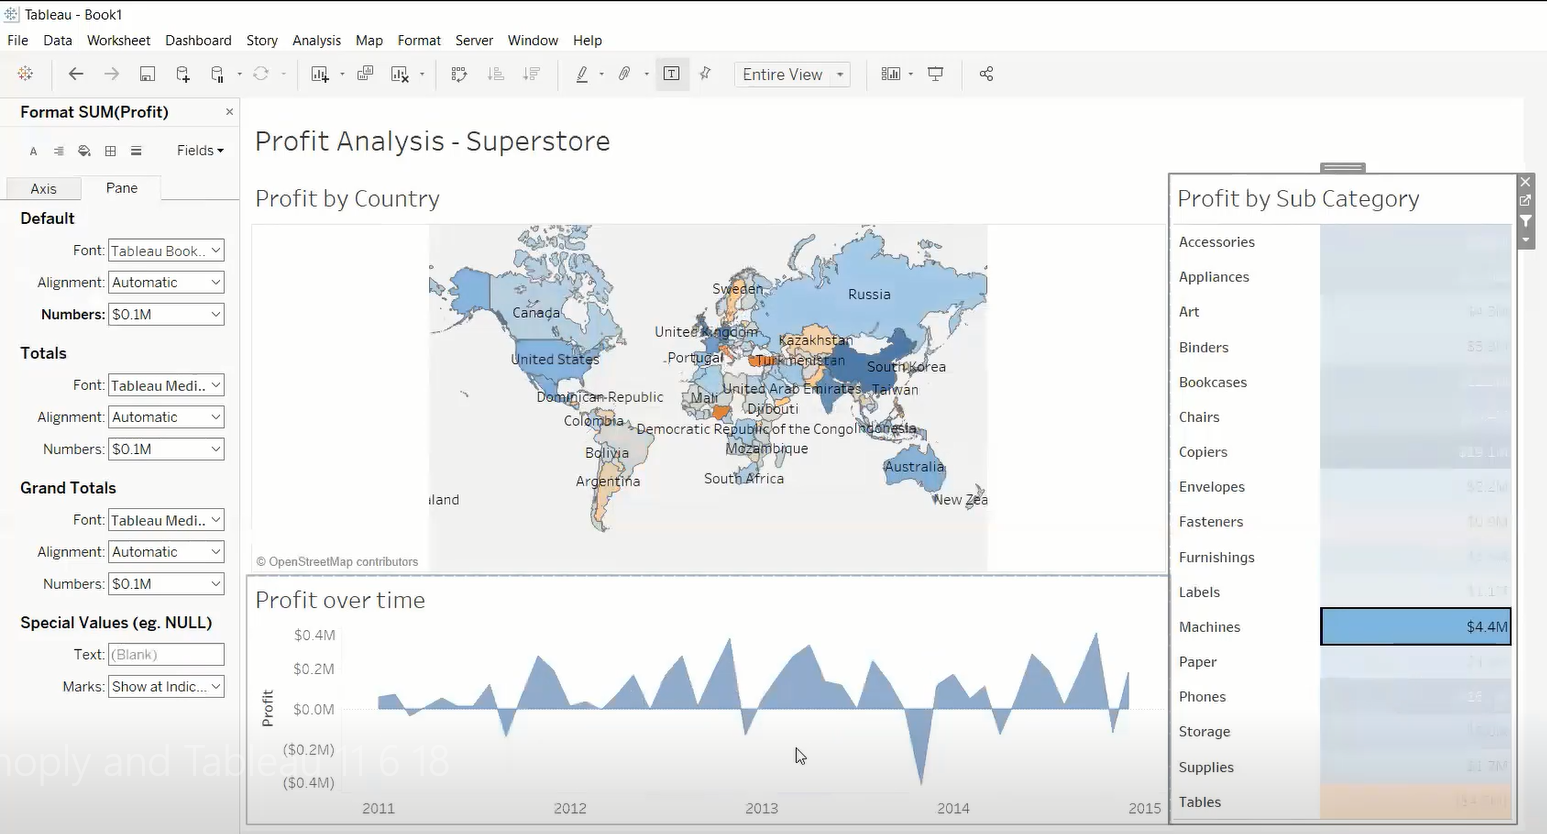Screen dimensions: 1547x834
Task: Click the Share workbook icon
Action: pyautogui.click(x=986, y=74)
